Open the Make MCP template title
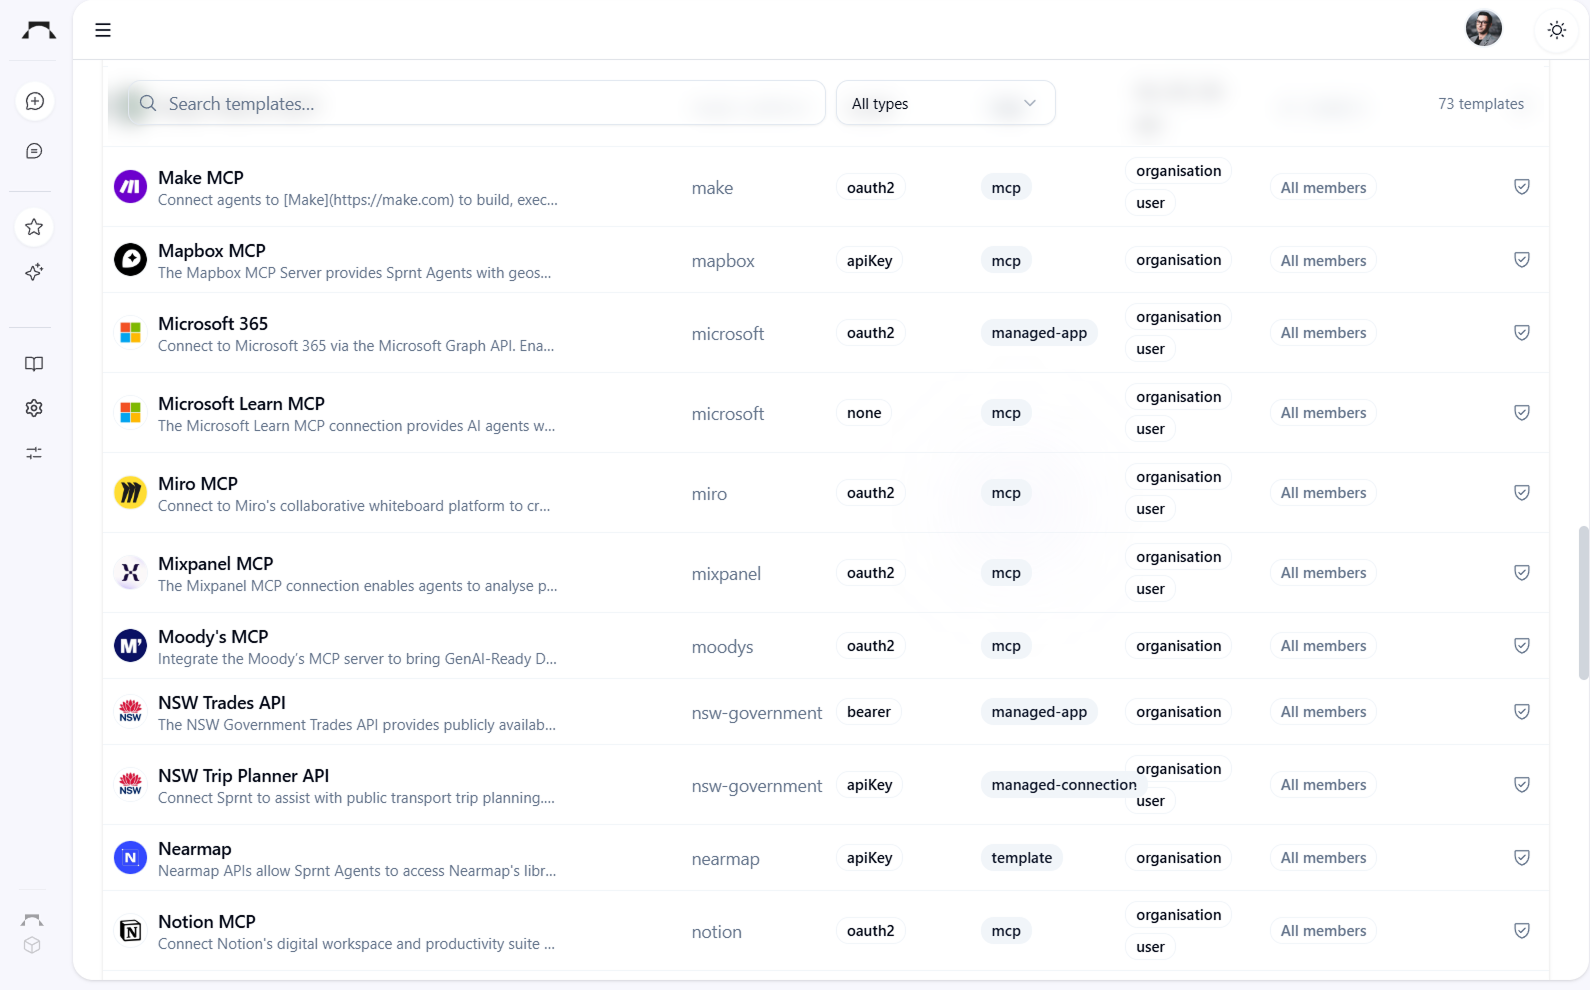Screen dimensions: 1590x990 click(x=201, y=177)
